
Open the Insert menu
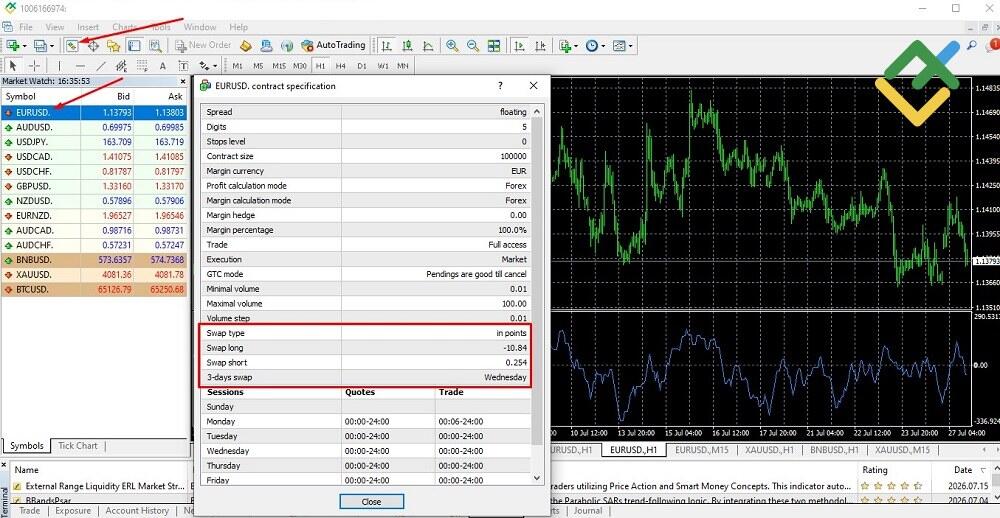click(x=88, y=27)
